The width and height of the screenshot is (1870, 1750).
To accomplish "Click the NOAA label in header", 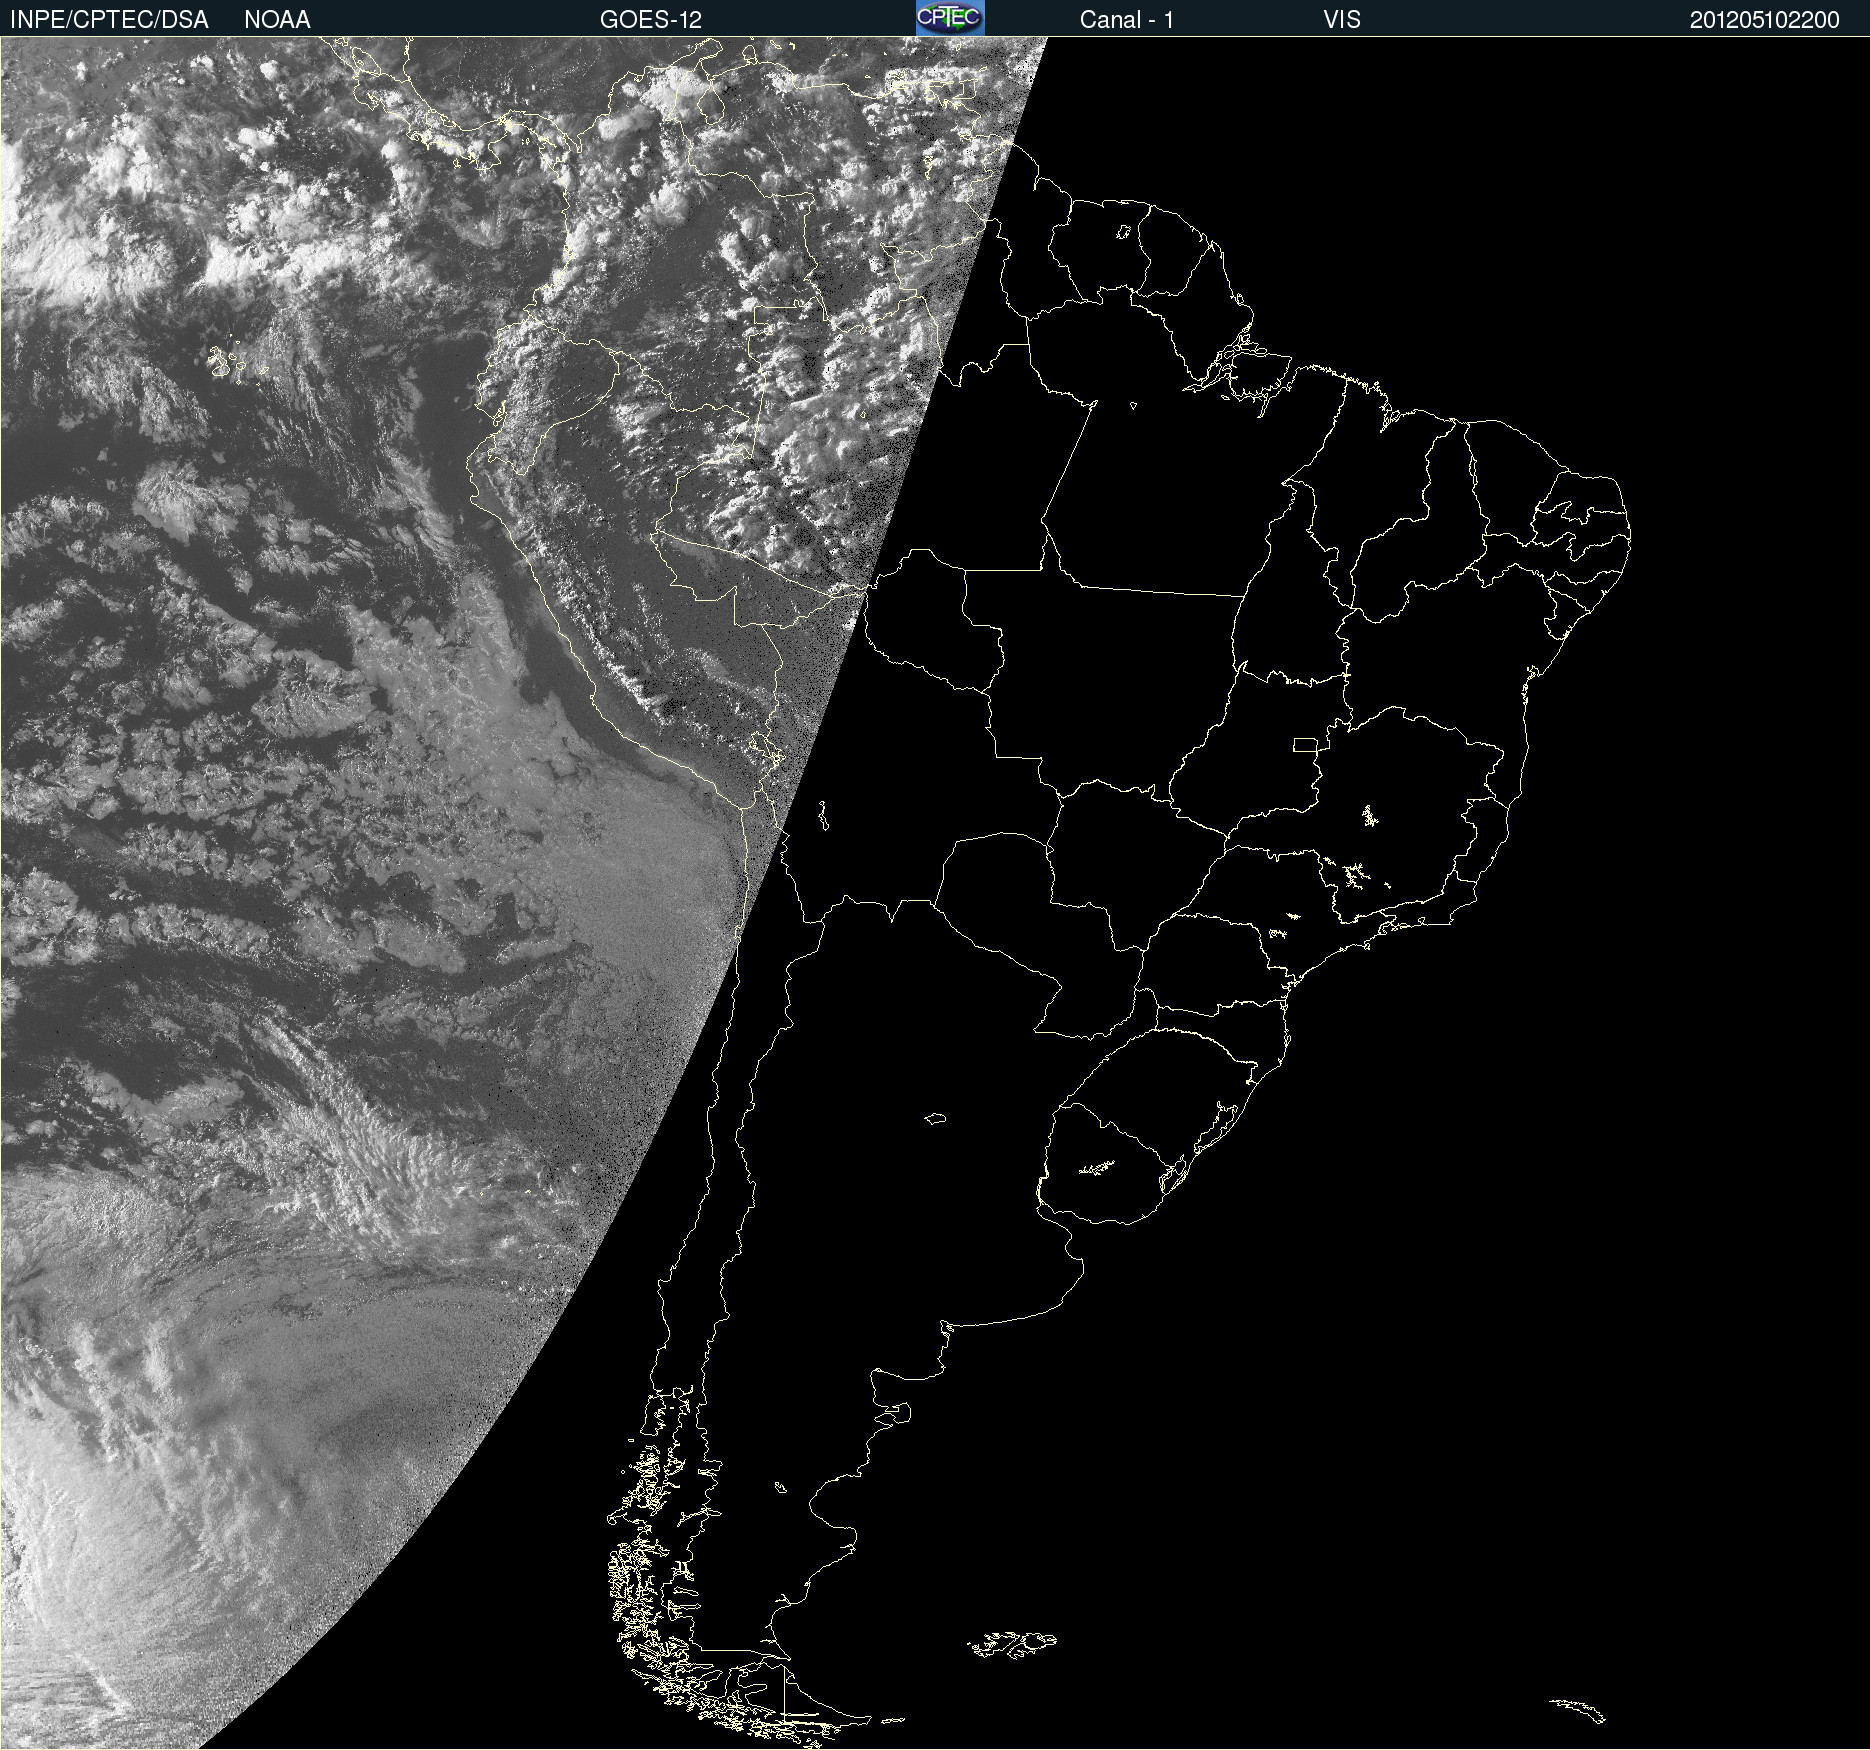I will click(277, 20).
